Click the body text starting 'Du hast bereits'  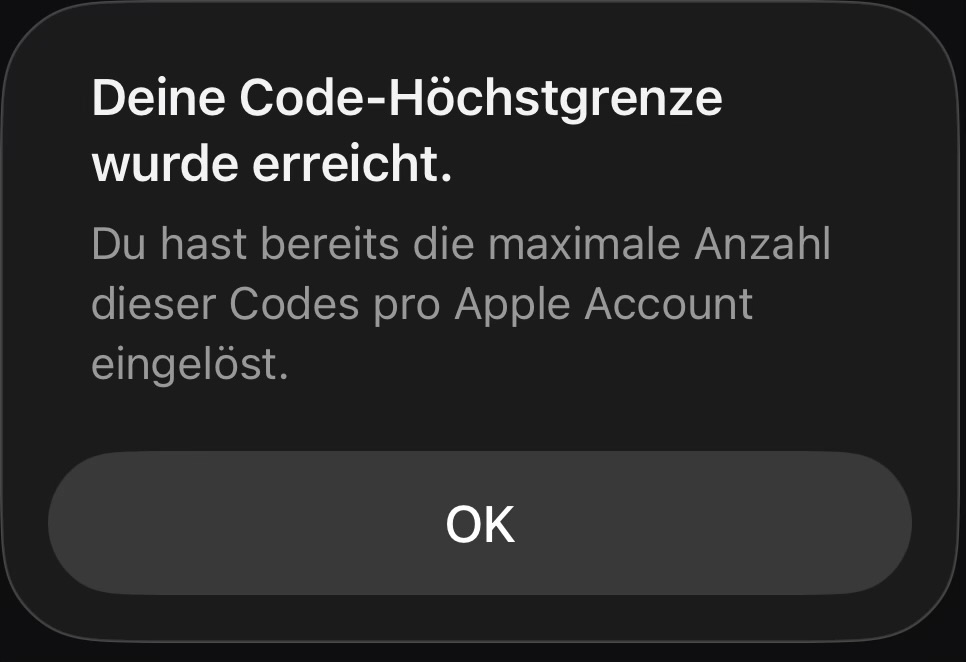(461, 304)
